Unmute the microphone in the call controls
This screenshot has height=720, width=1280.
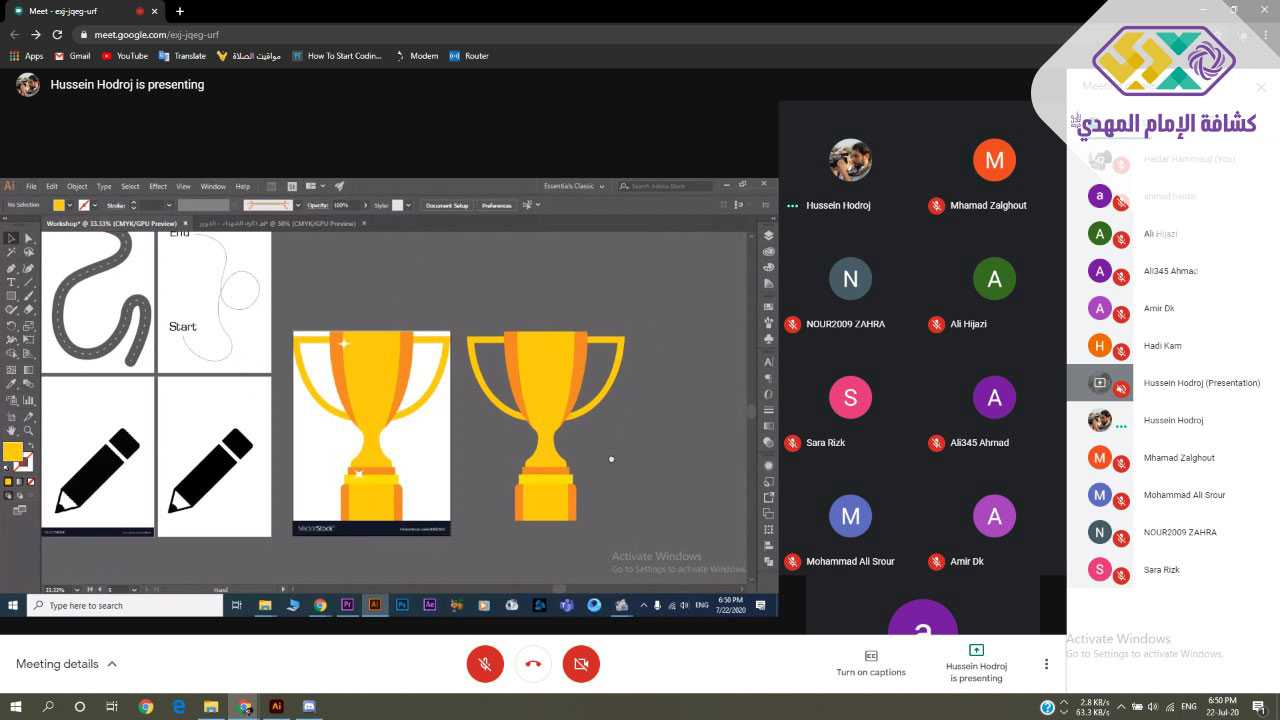pos(485,664)
